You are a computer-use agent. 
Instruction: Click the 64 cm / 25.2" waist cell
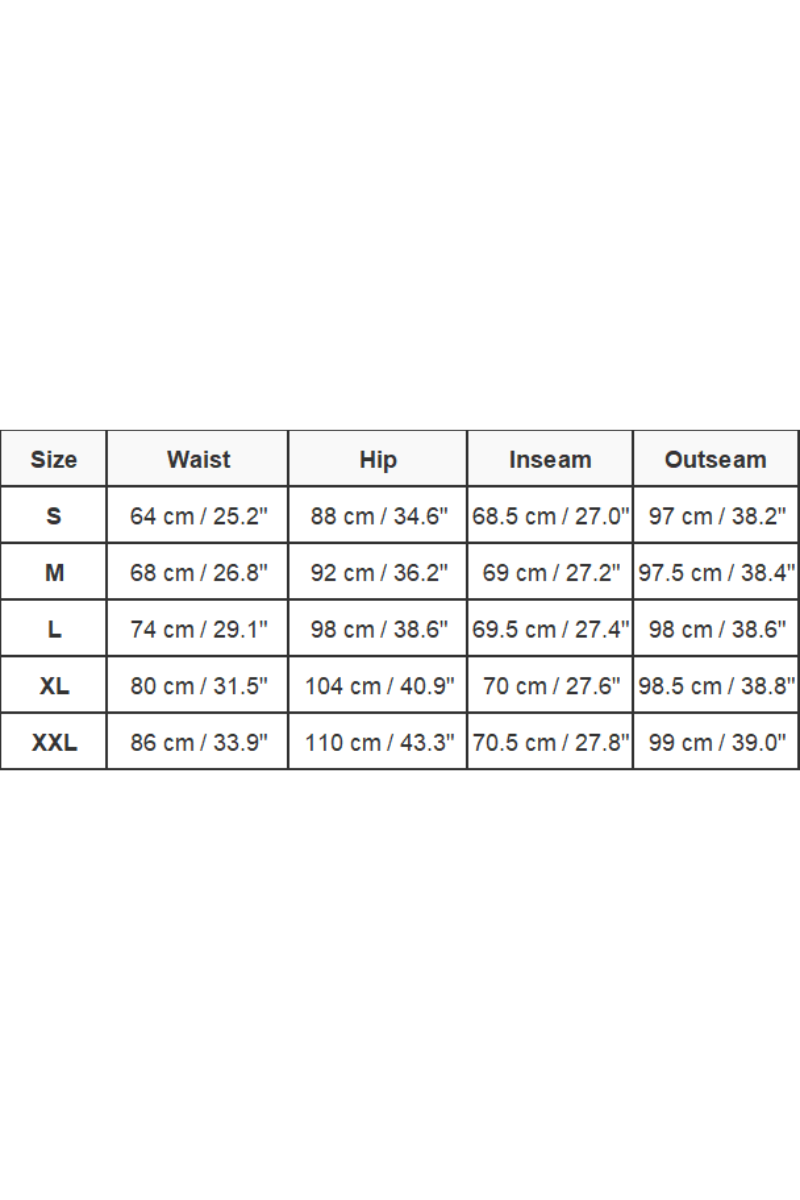[198, 516]
